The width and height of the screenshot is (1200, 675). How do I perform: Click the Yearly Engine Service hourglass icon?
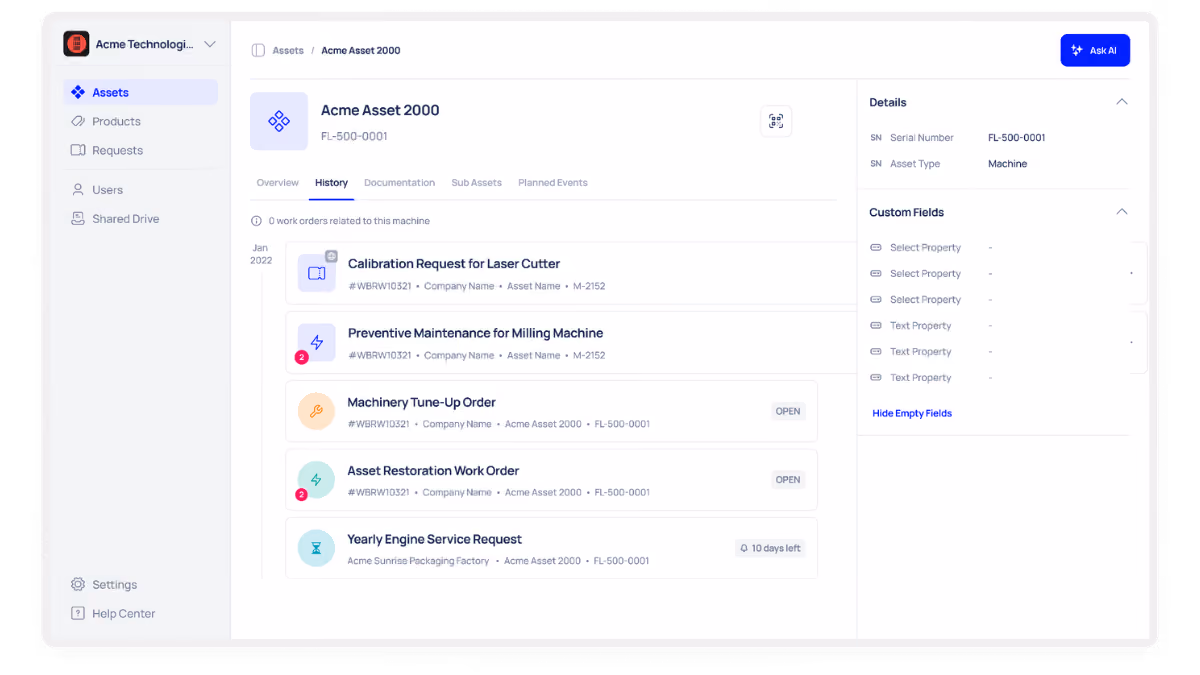pyautogui.click(x=316, y=548)
